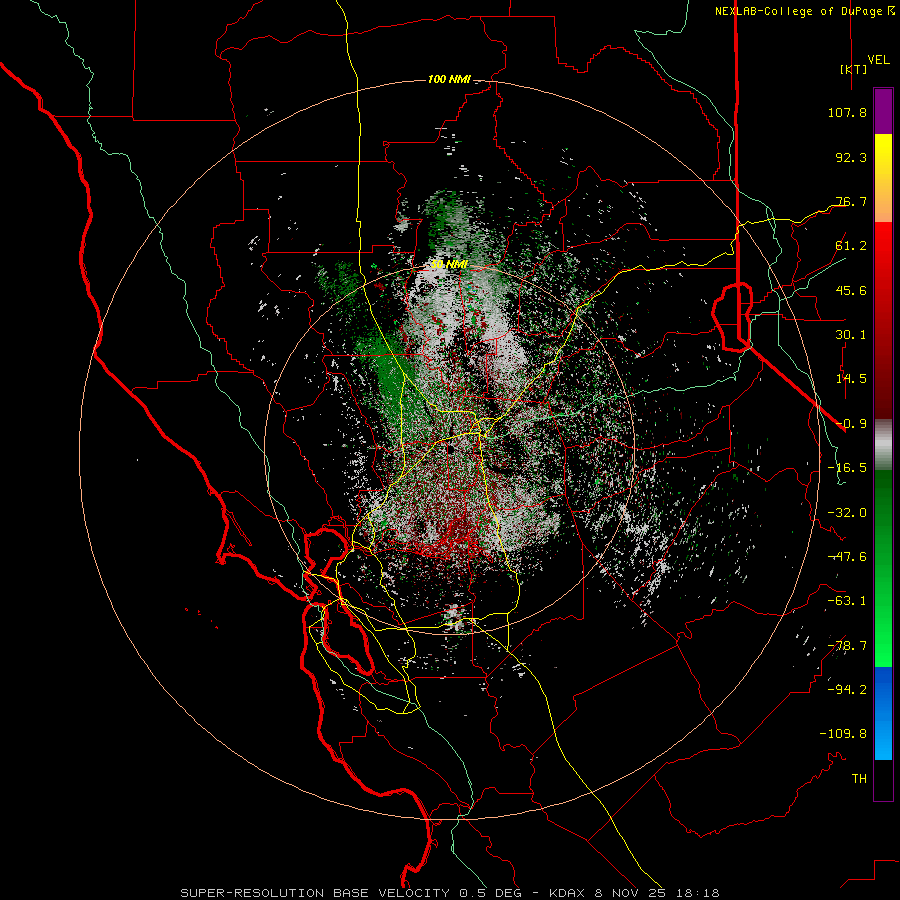This screenshot has width=900, height=900.
Task: Click the 61.2 velocity scale value
Action: point(851,246)
